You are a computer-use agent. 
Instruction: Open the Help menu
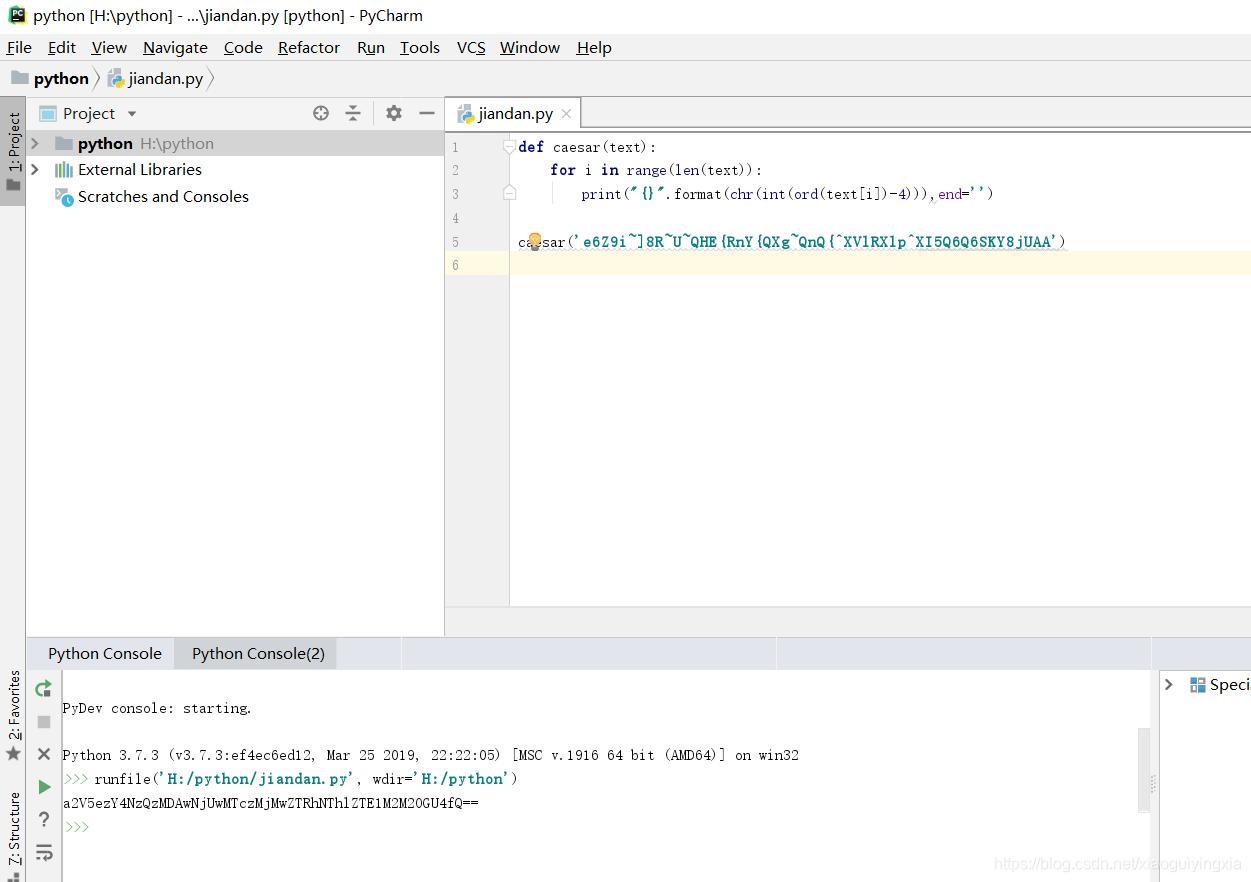pos(594,47)
